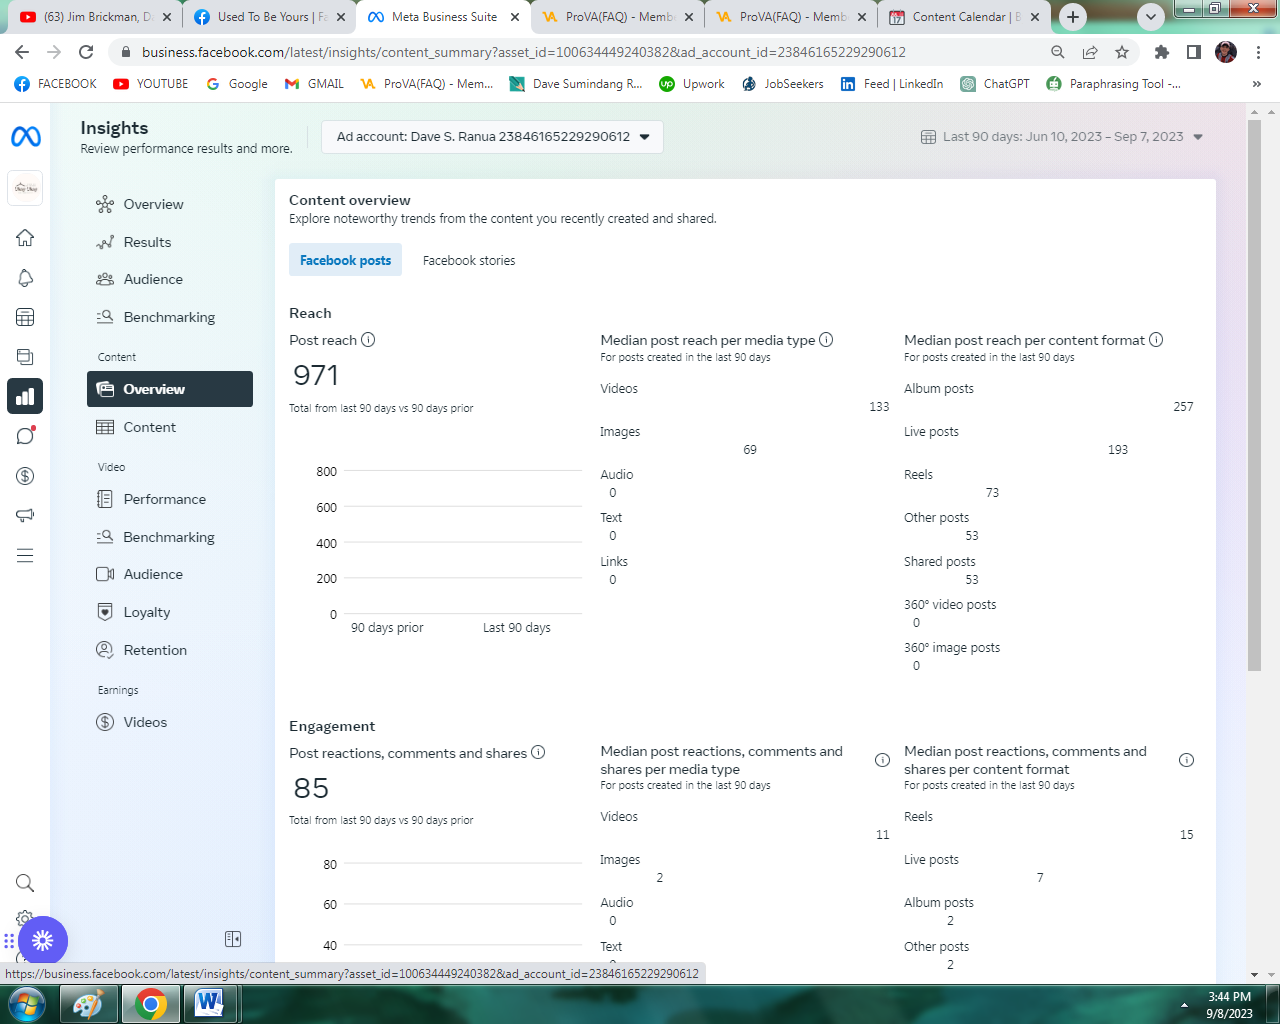Switch to Facebook stories
This screenshot has height=1024, width=1280.
[x=468, y=259]
